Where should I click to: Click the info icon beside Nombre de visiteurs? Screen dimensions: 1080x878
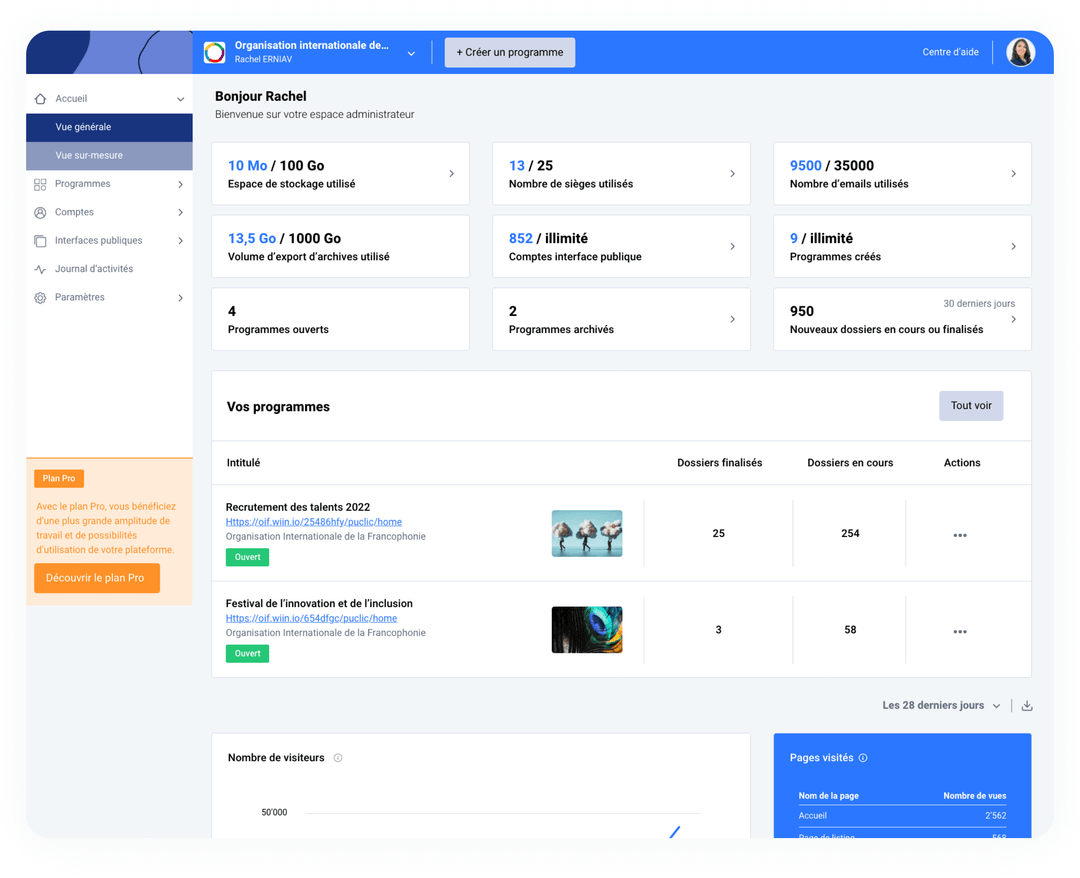point(338,757)
